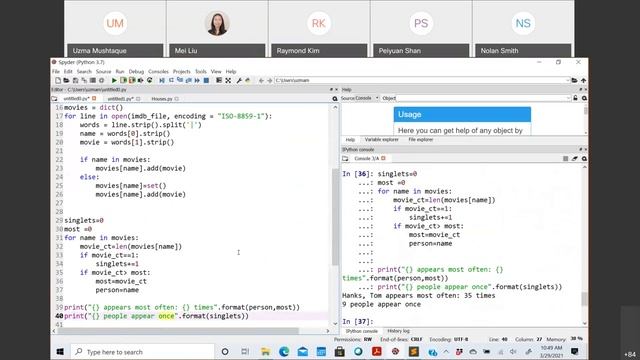Click the In [37] console prompt
This screenshot has height=360, width=640.
point(358,322)
